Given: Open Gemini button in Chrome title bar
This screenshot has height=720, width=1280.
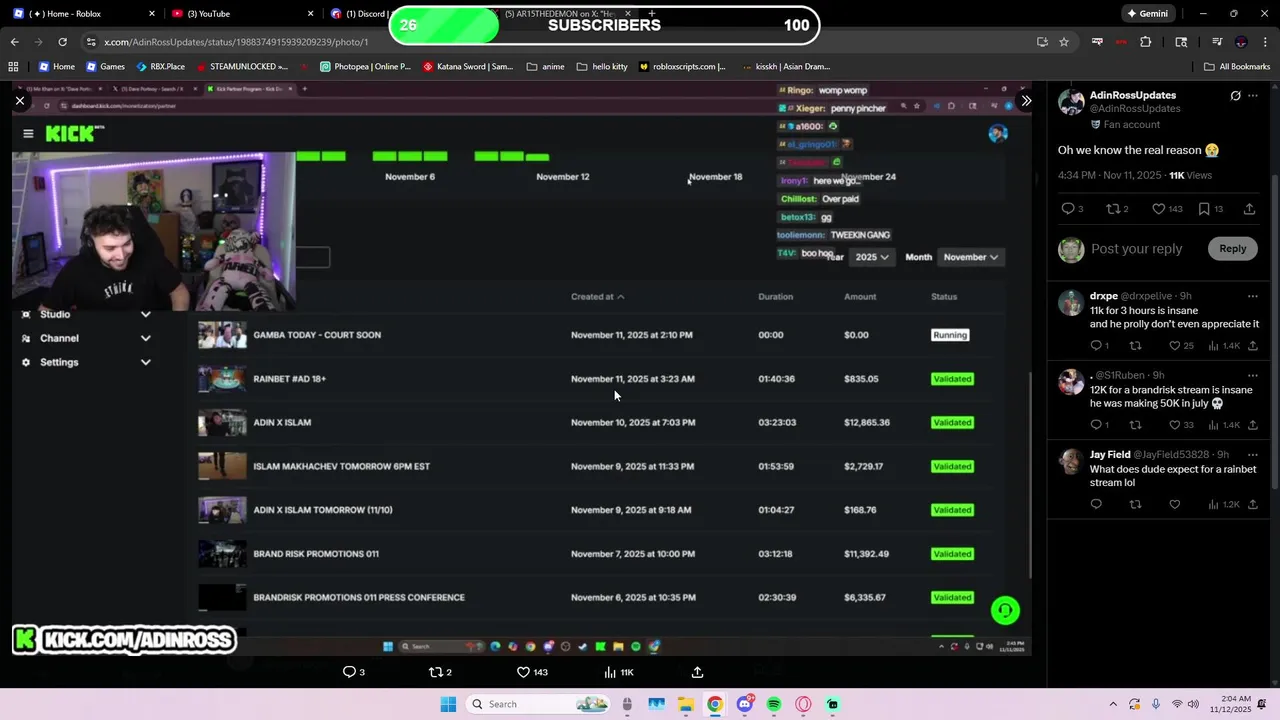Looking at the screenshot, I should pos(1147,14).
